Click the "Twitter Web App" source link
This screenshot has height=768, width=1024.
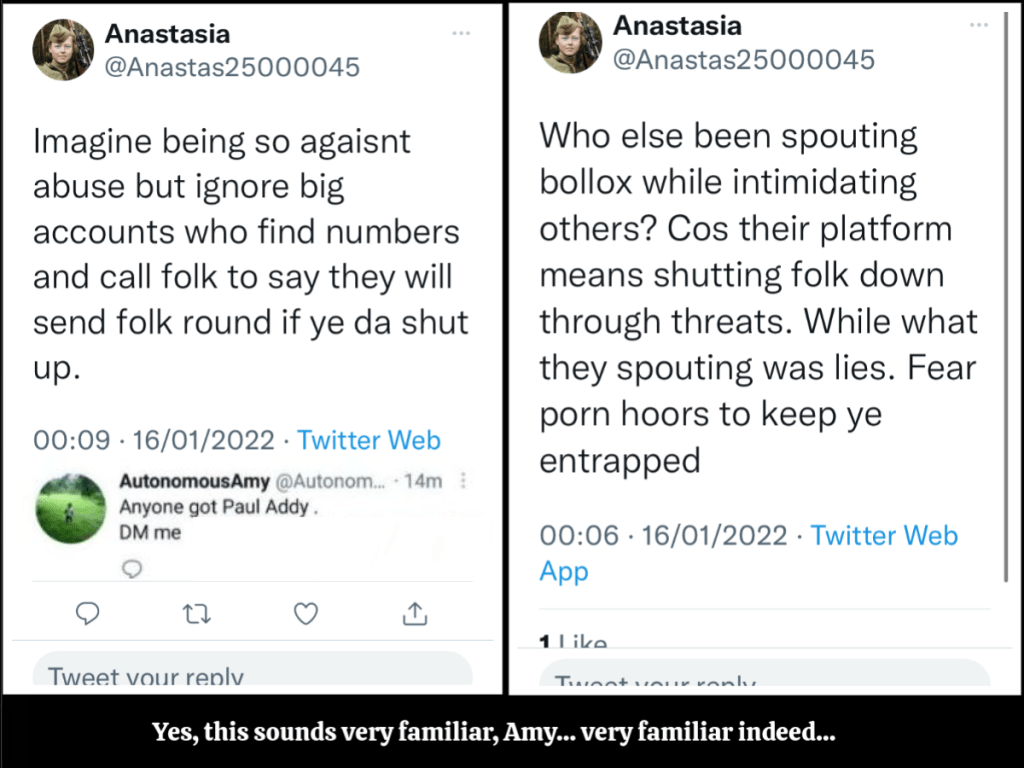(884, 536)
